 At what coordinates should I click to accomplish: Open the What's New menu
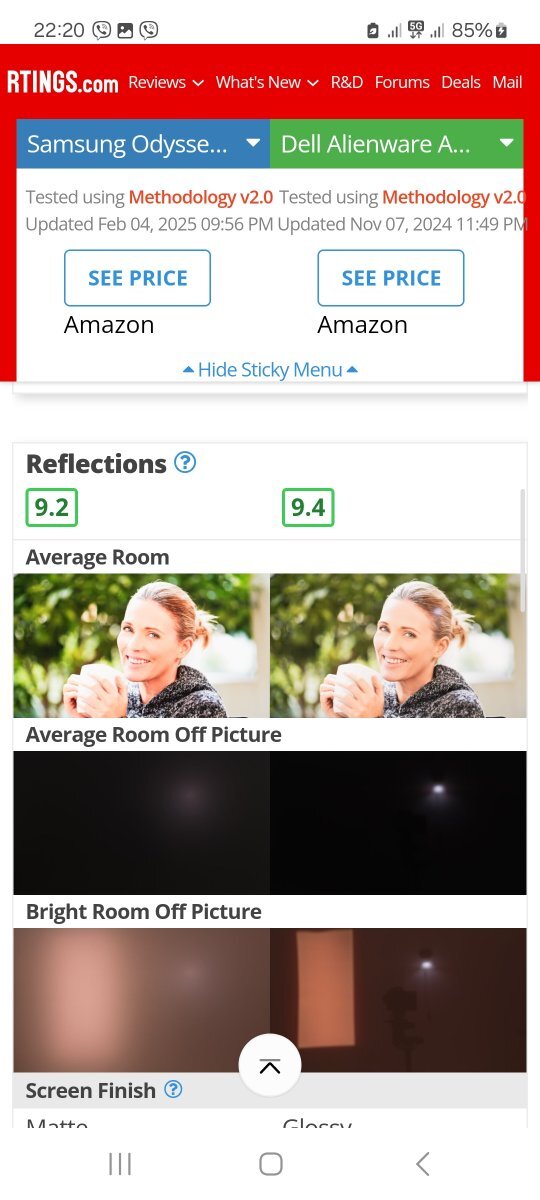pyautogui.click(x=267, y=82)
